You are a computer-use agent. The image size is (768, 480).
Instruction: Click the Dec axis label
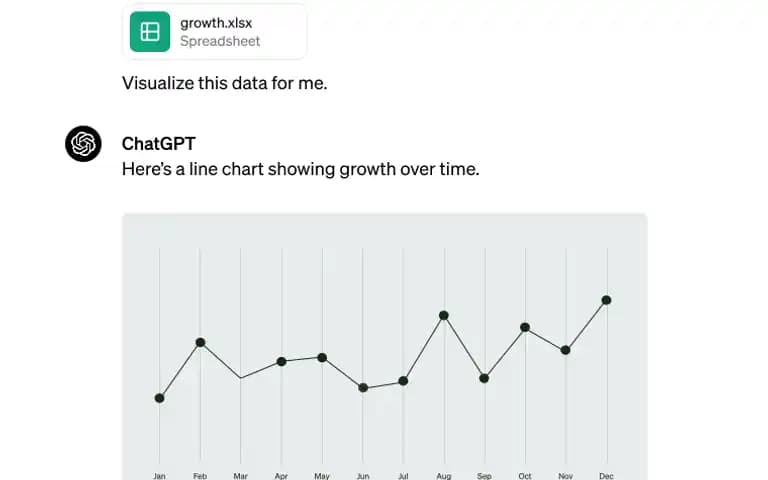tap(606, 476)
